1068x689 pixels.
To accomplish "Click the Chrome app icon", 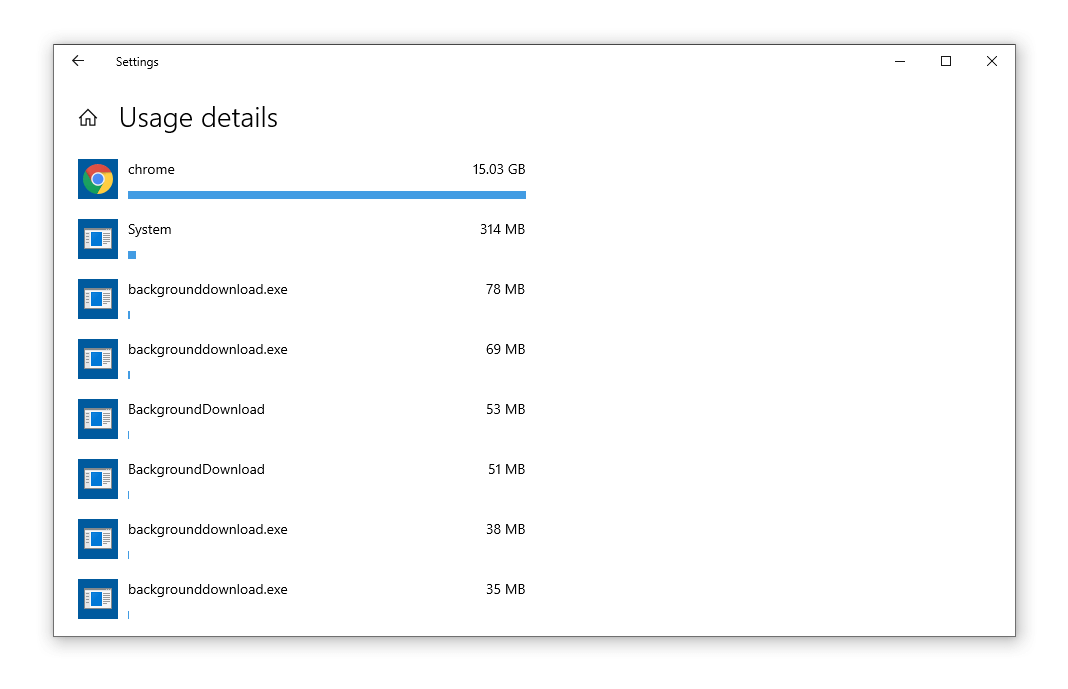I will (x=98, y=179).
